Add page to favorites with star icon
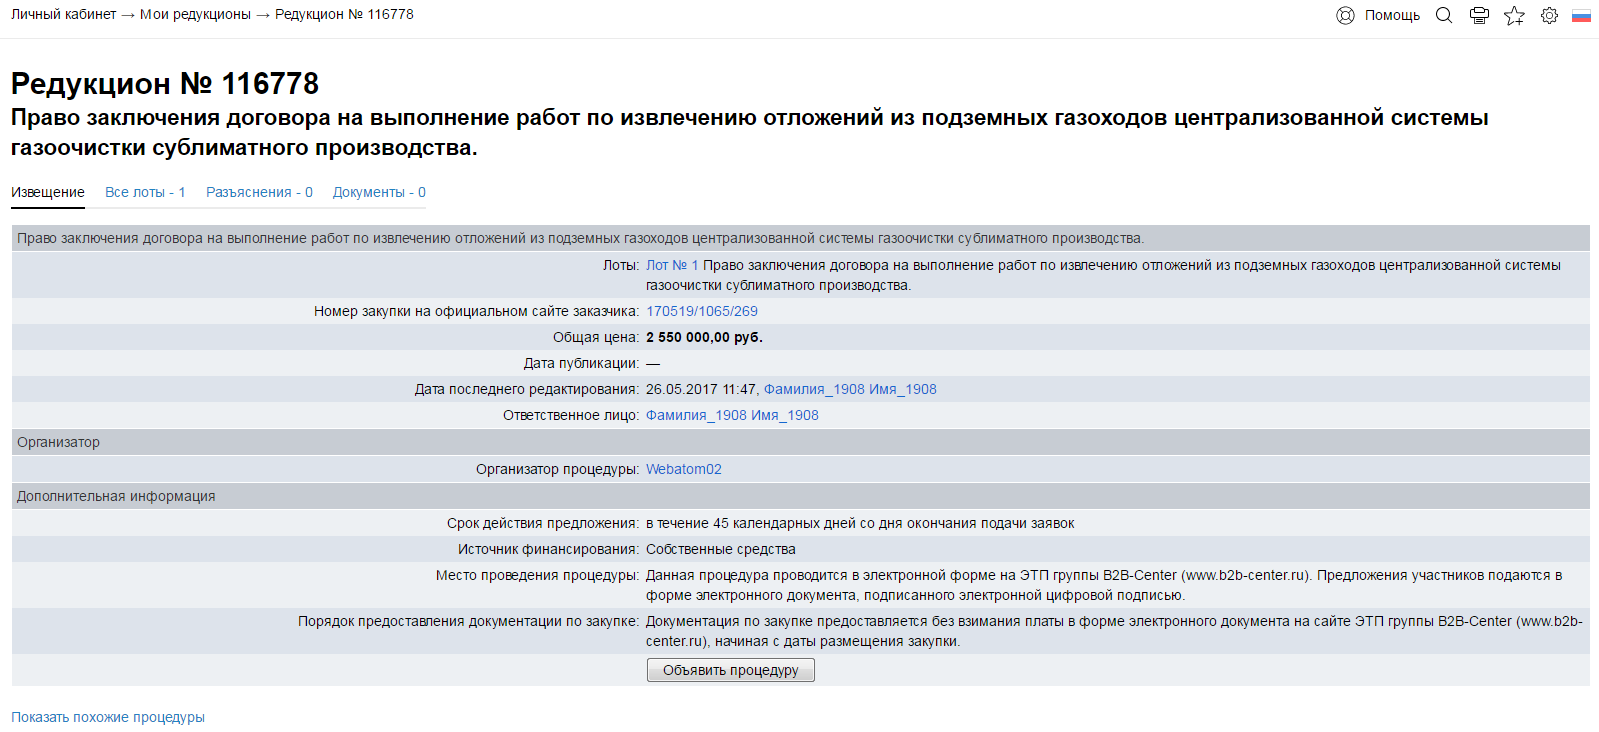The image size is (1599, 732). 1514,15
